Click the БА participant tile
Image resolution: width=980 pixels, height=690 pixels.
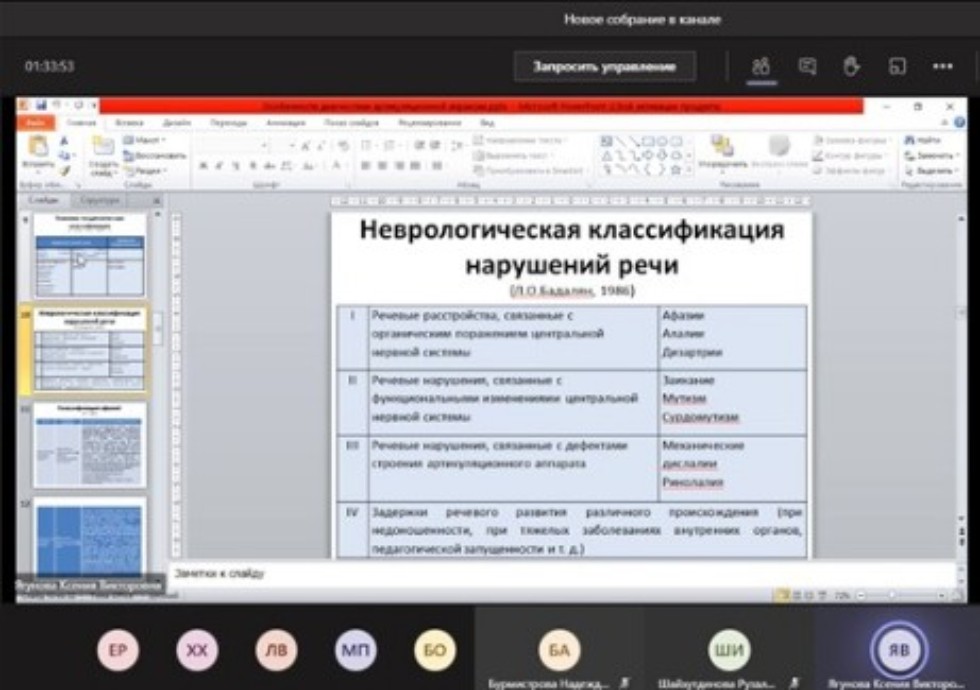point(558,651)
